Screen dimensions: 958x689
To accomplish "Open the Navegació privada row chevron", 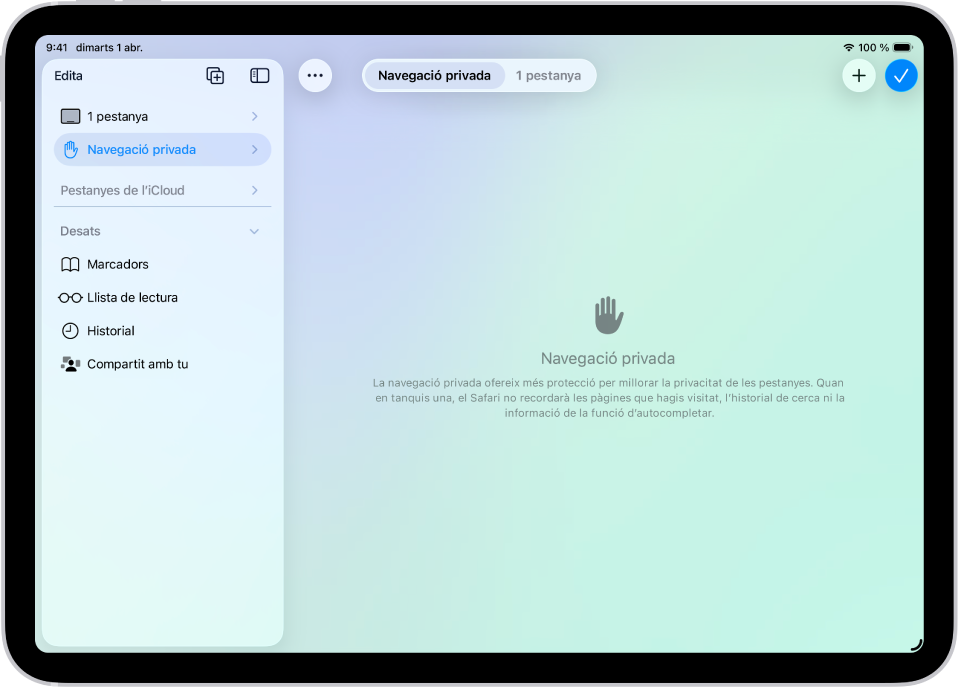I will tap(255, 150).
